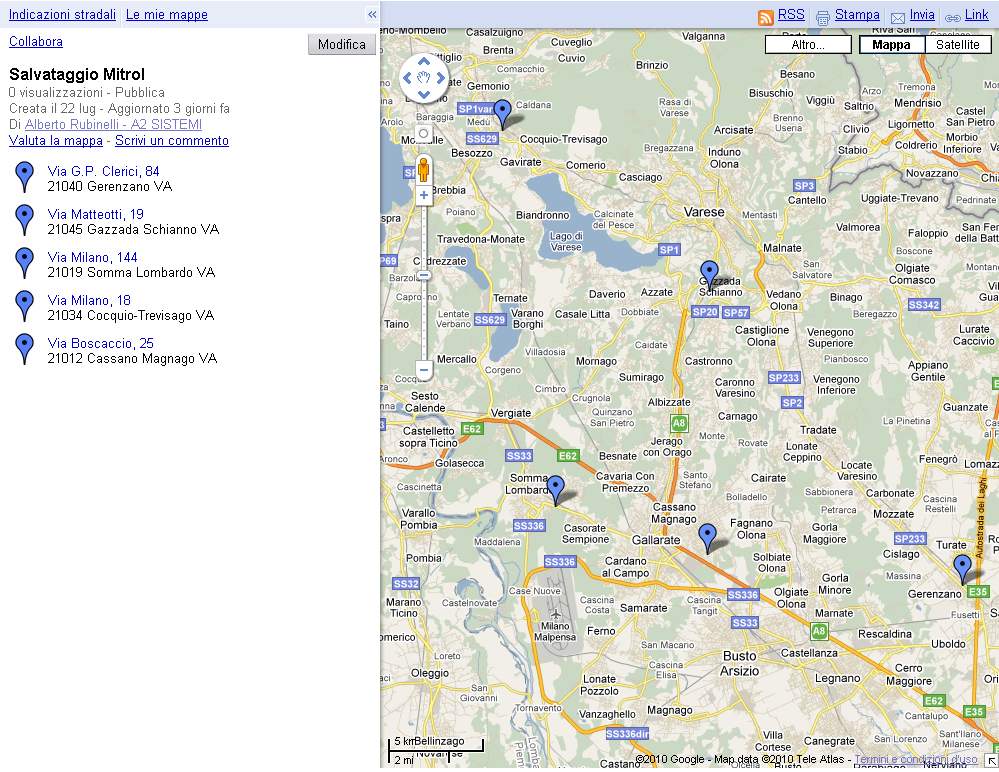The height and width of the screenshot is (772, 999).
Task: Pan the map right with arrow
Action: pos(440,78)
